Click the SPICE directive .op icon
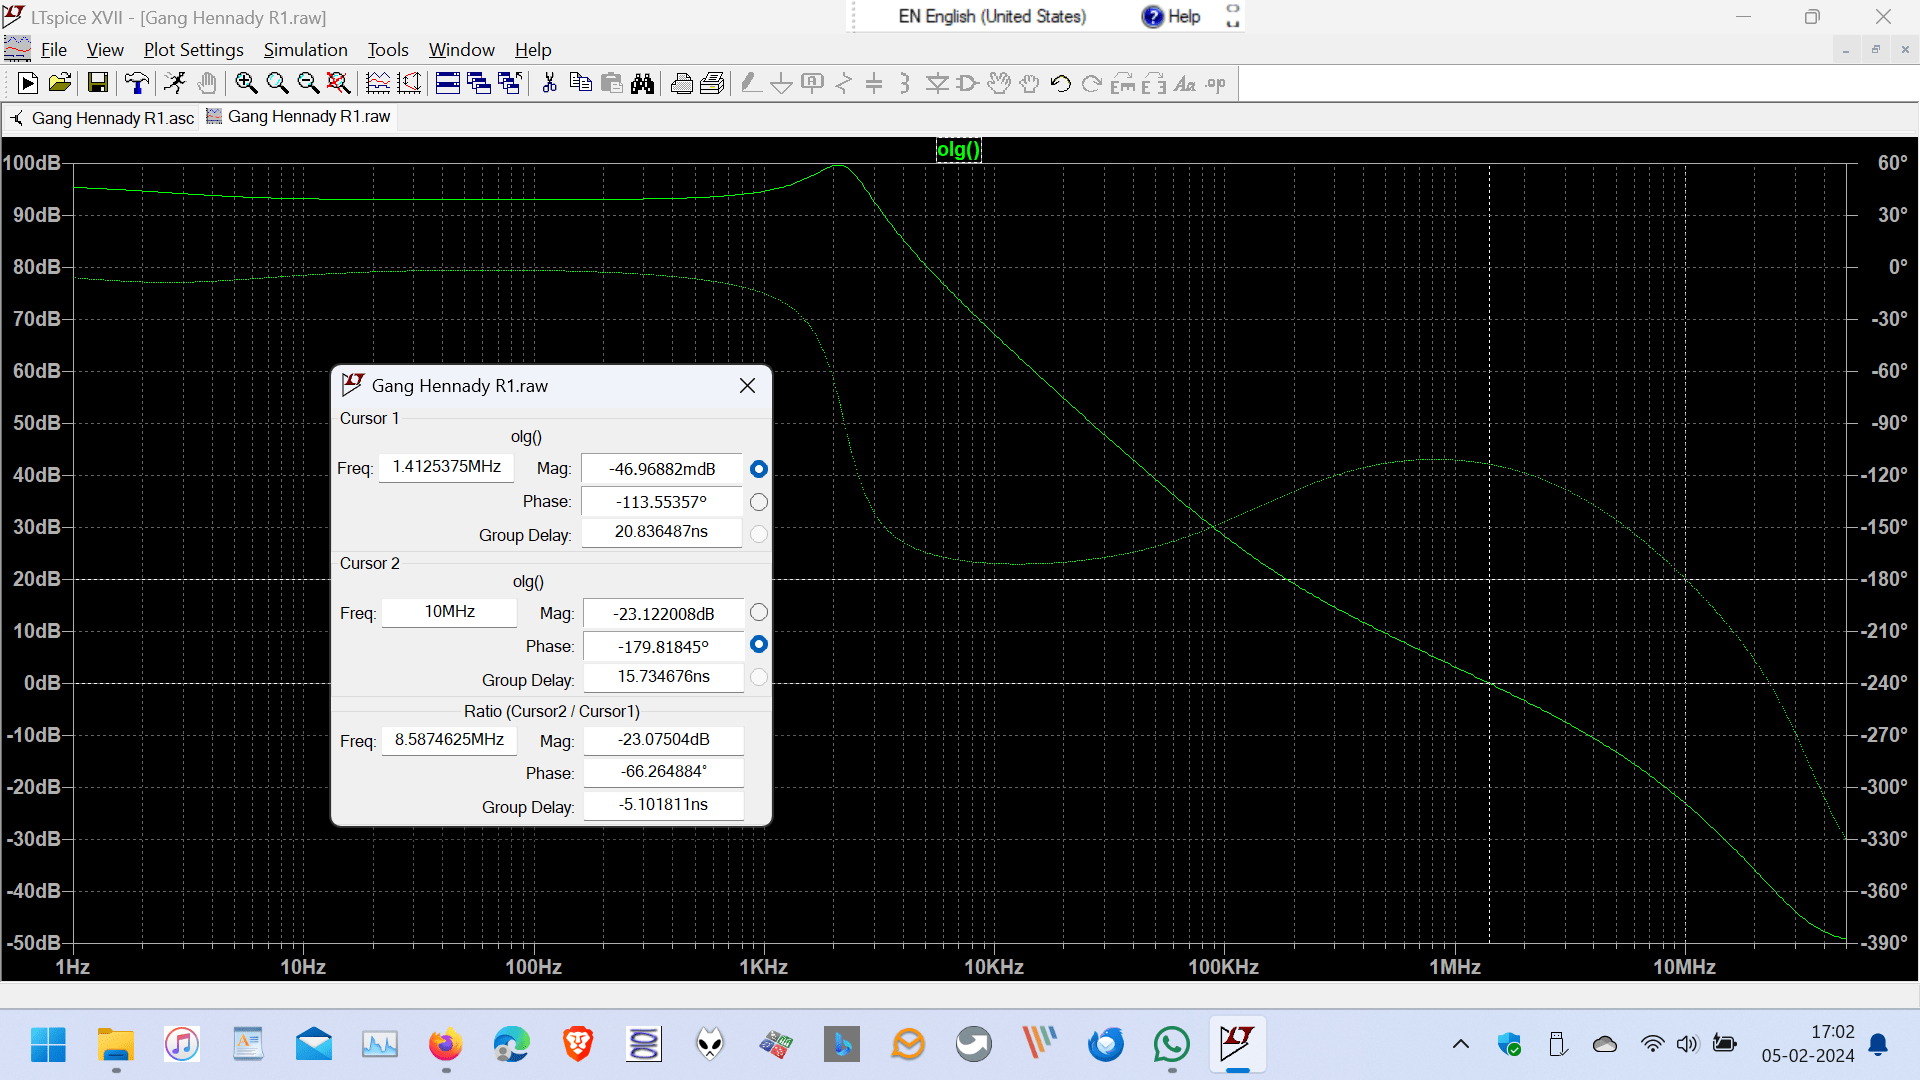The image size is (1920, 1080). [x=1215, y=84]
